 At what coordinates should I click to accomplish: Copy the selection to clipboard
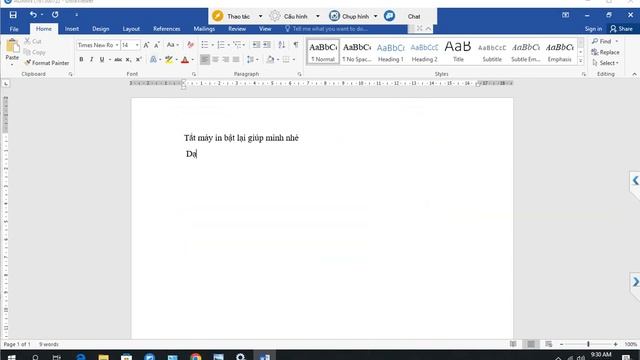(34, 52)
